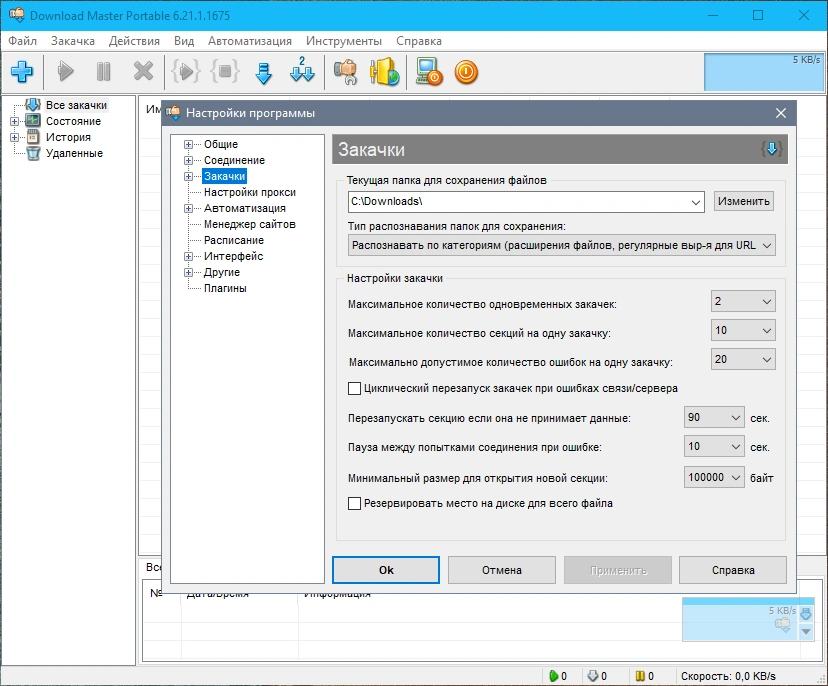Click the Отмена button
828x686 pixels.
(x=502, y=570)
